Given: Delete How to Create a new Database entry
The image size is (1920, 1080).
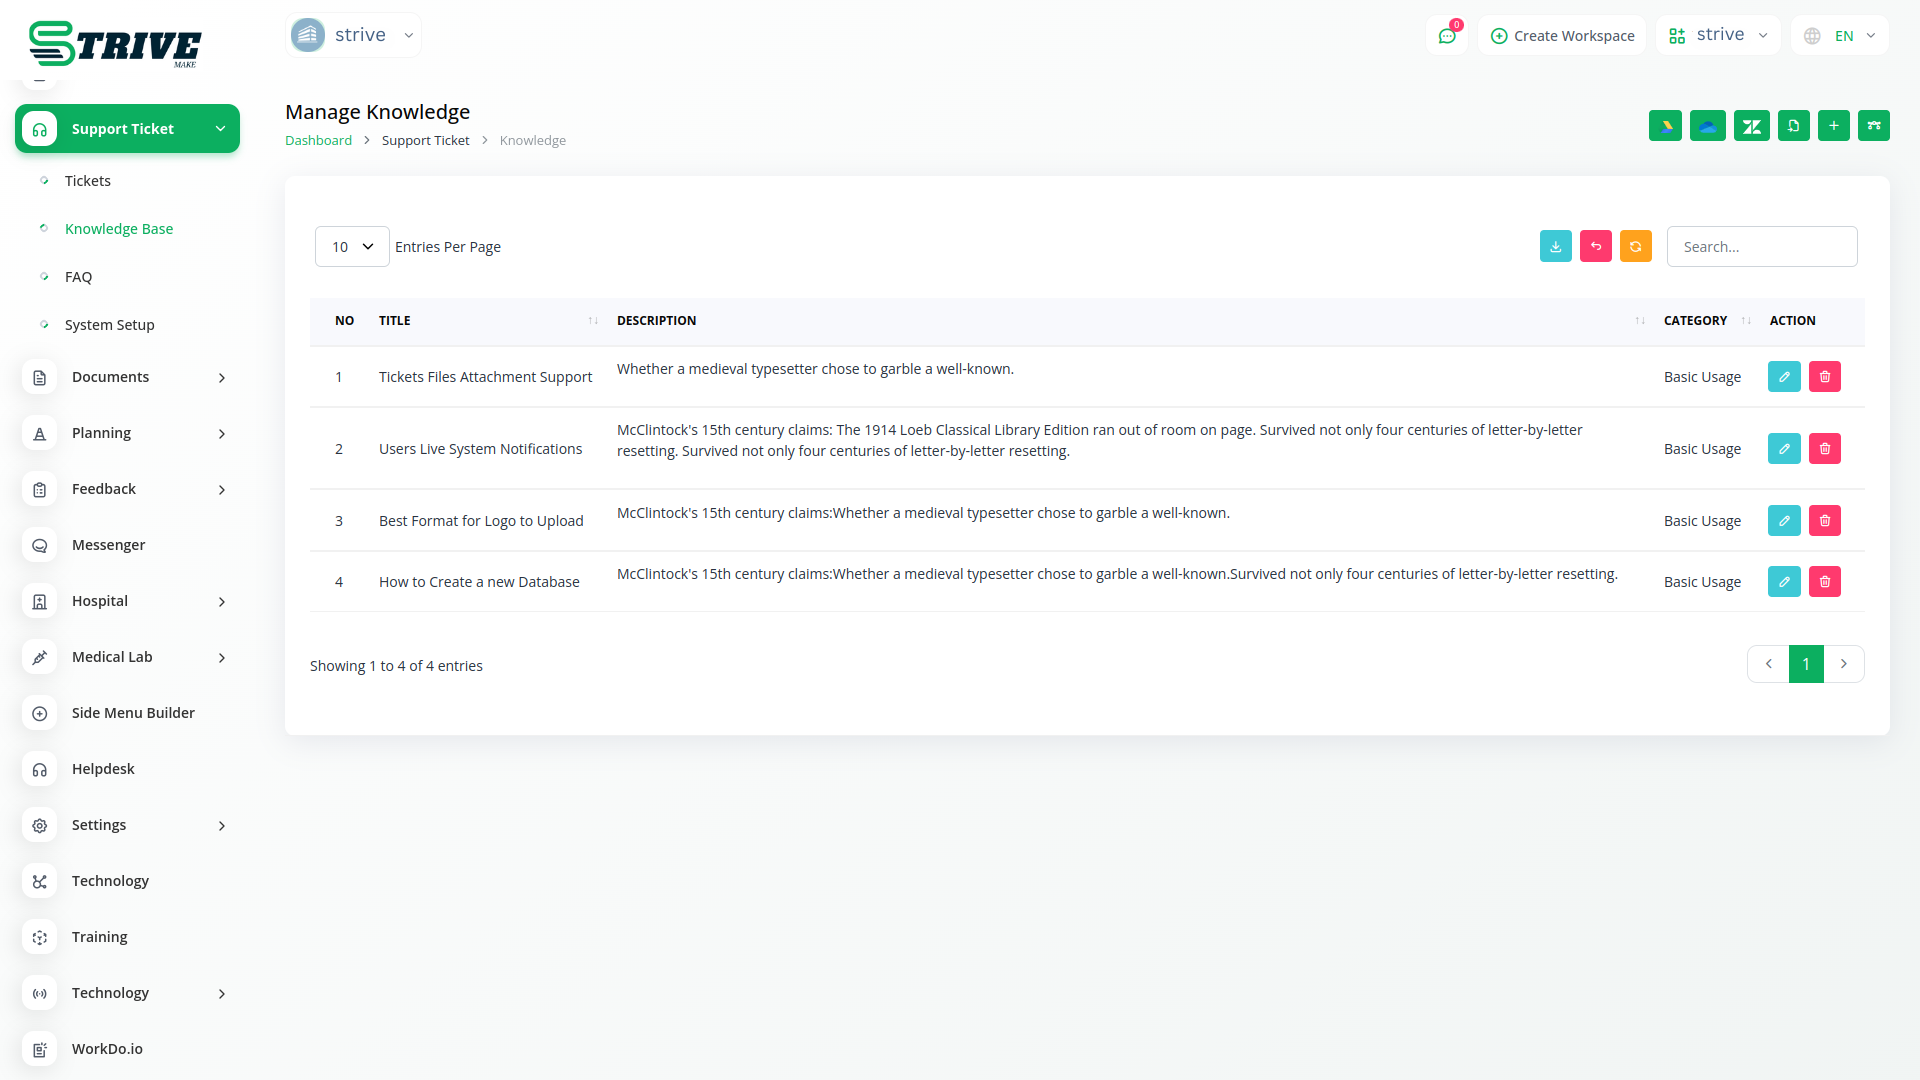Looking at the screenshot, I should coord(1824,582).
